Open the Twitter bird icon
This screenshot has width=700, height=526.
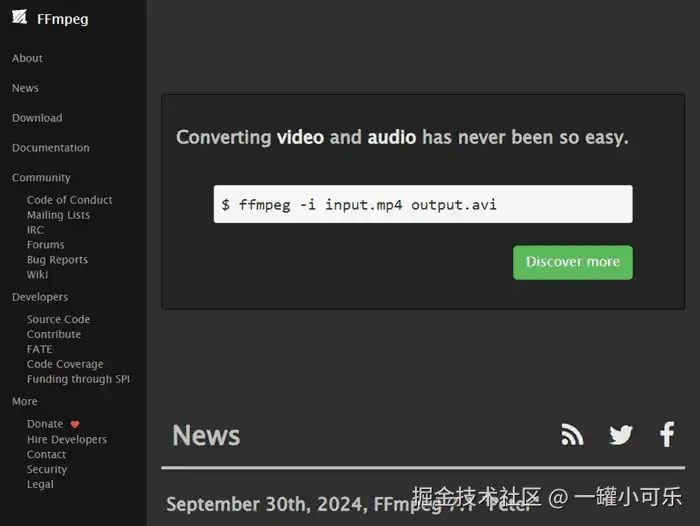tap(621, 434)
